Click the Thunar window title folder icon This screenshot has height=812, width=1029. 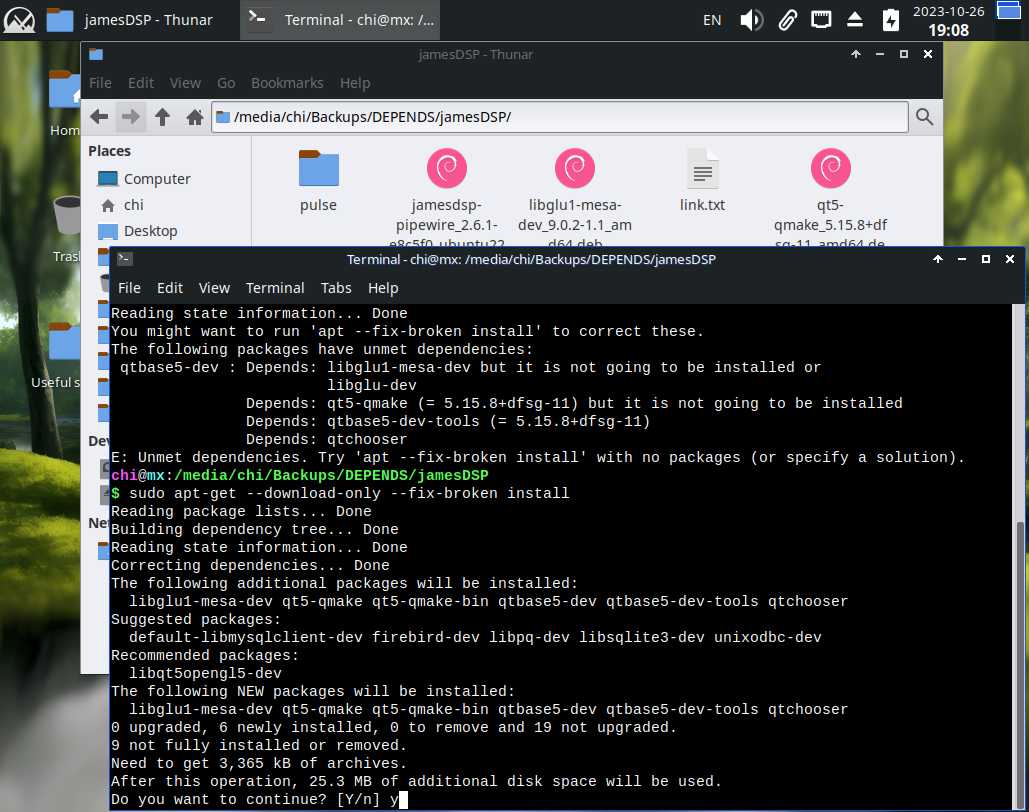(x=96, y=54)
